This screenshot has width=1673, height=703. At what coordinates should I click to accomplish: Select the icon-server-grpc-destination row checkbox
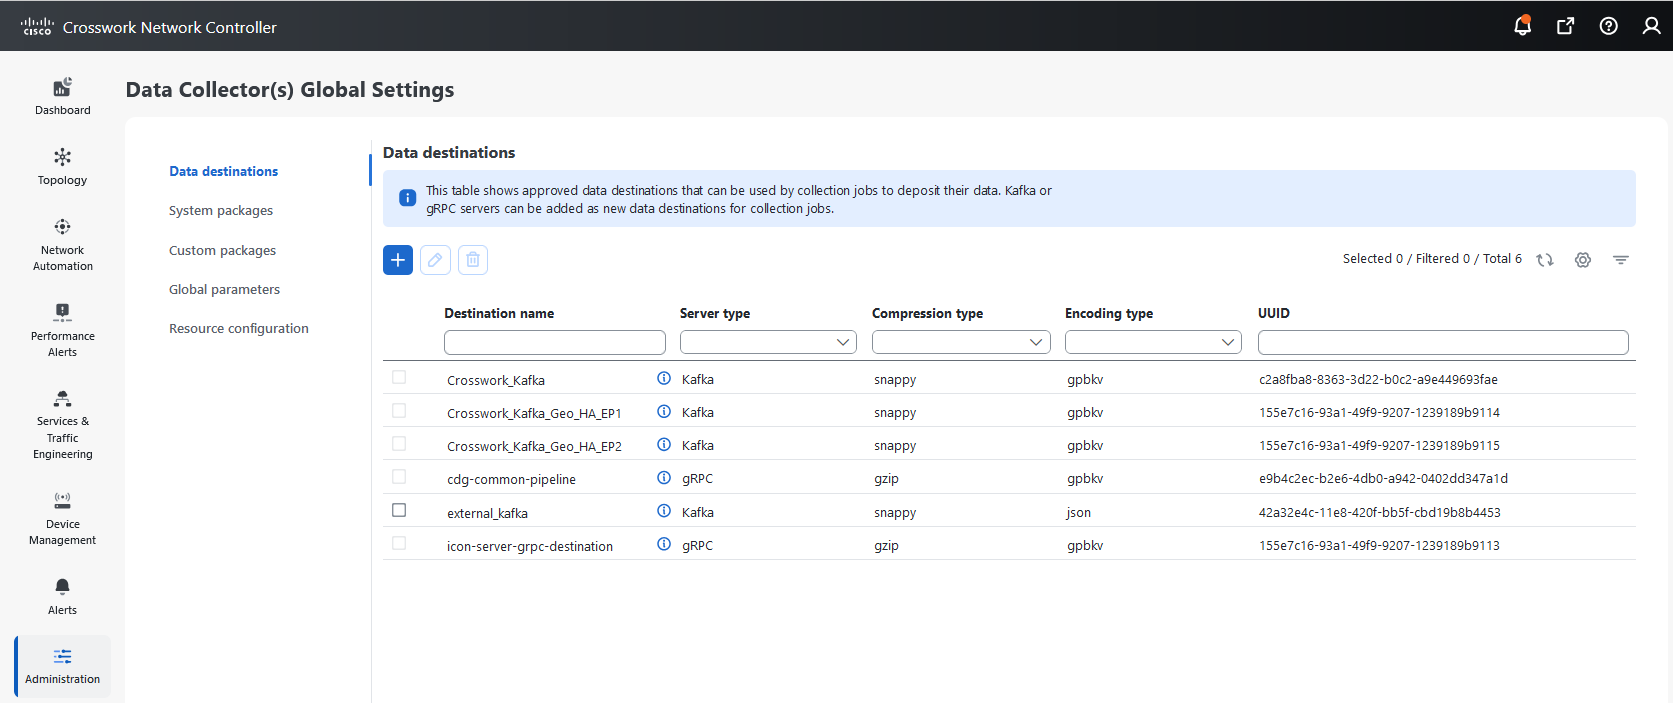pyautogui.click(x=399, y=543)
